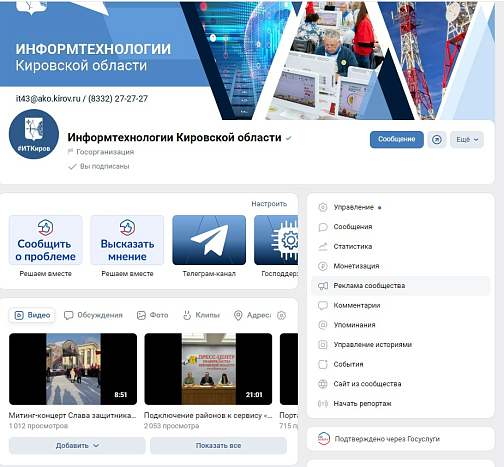Switch to the Фото tab
504x467 pixels.
[153, 315]
